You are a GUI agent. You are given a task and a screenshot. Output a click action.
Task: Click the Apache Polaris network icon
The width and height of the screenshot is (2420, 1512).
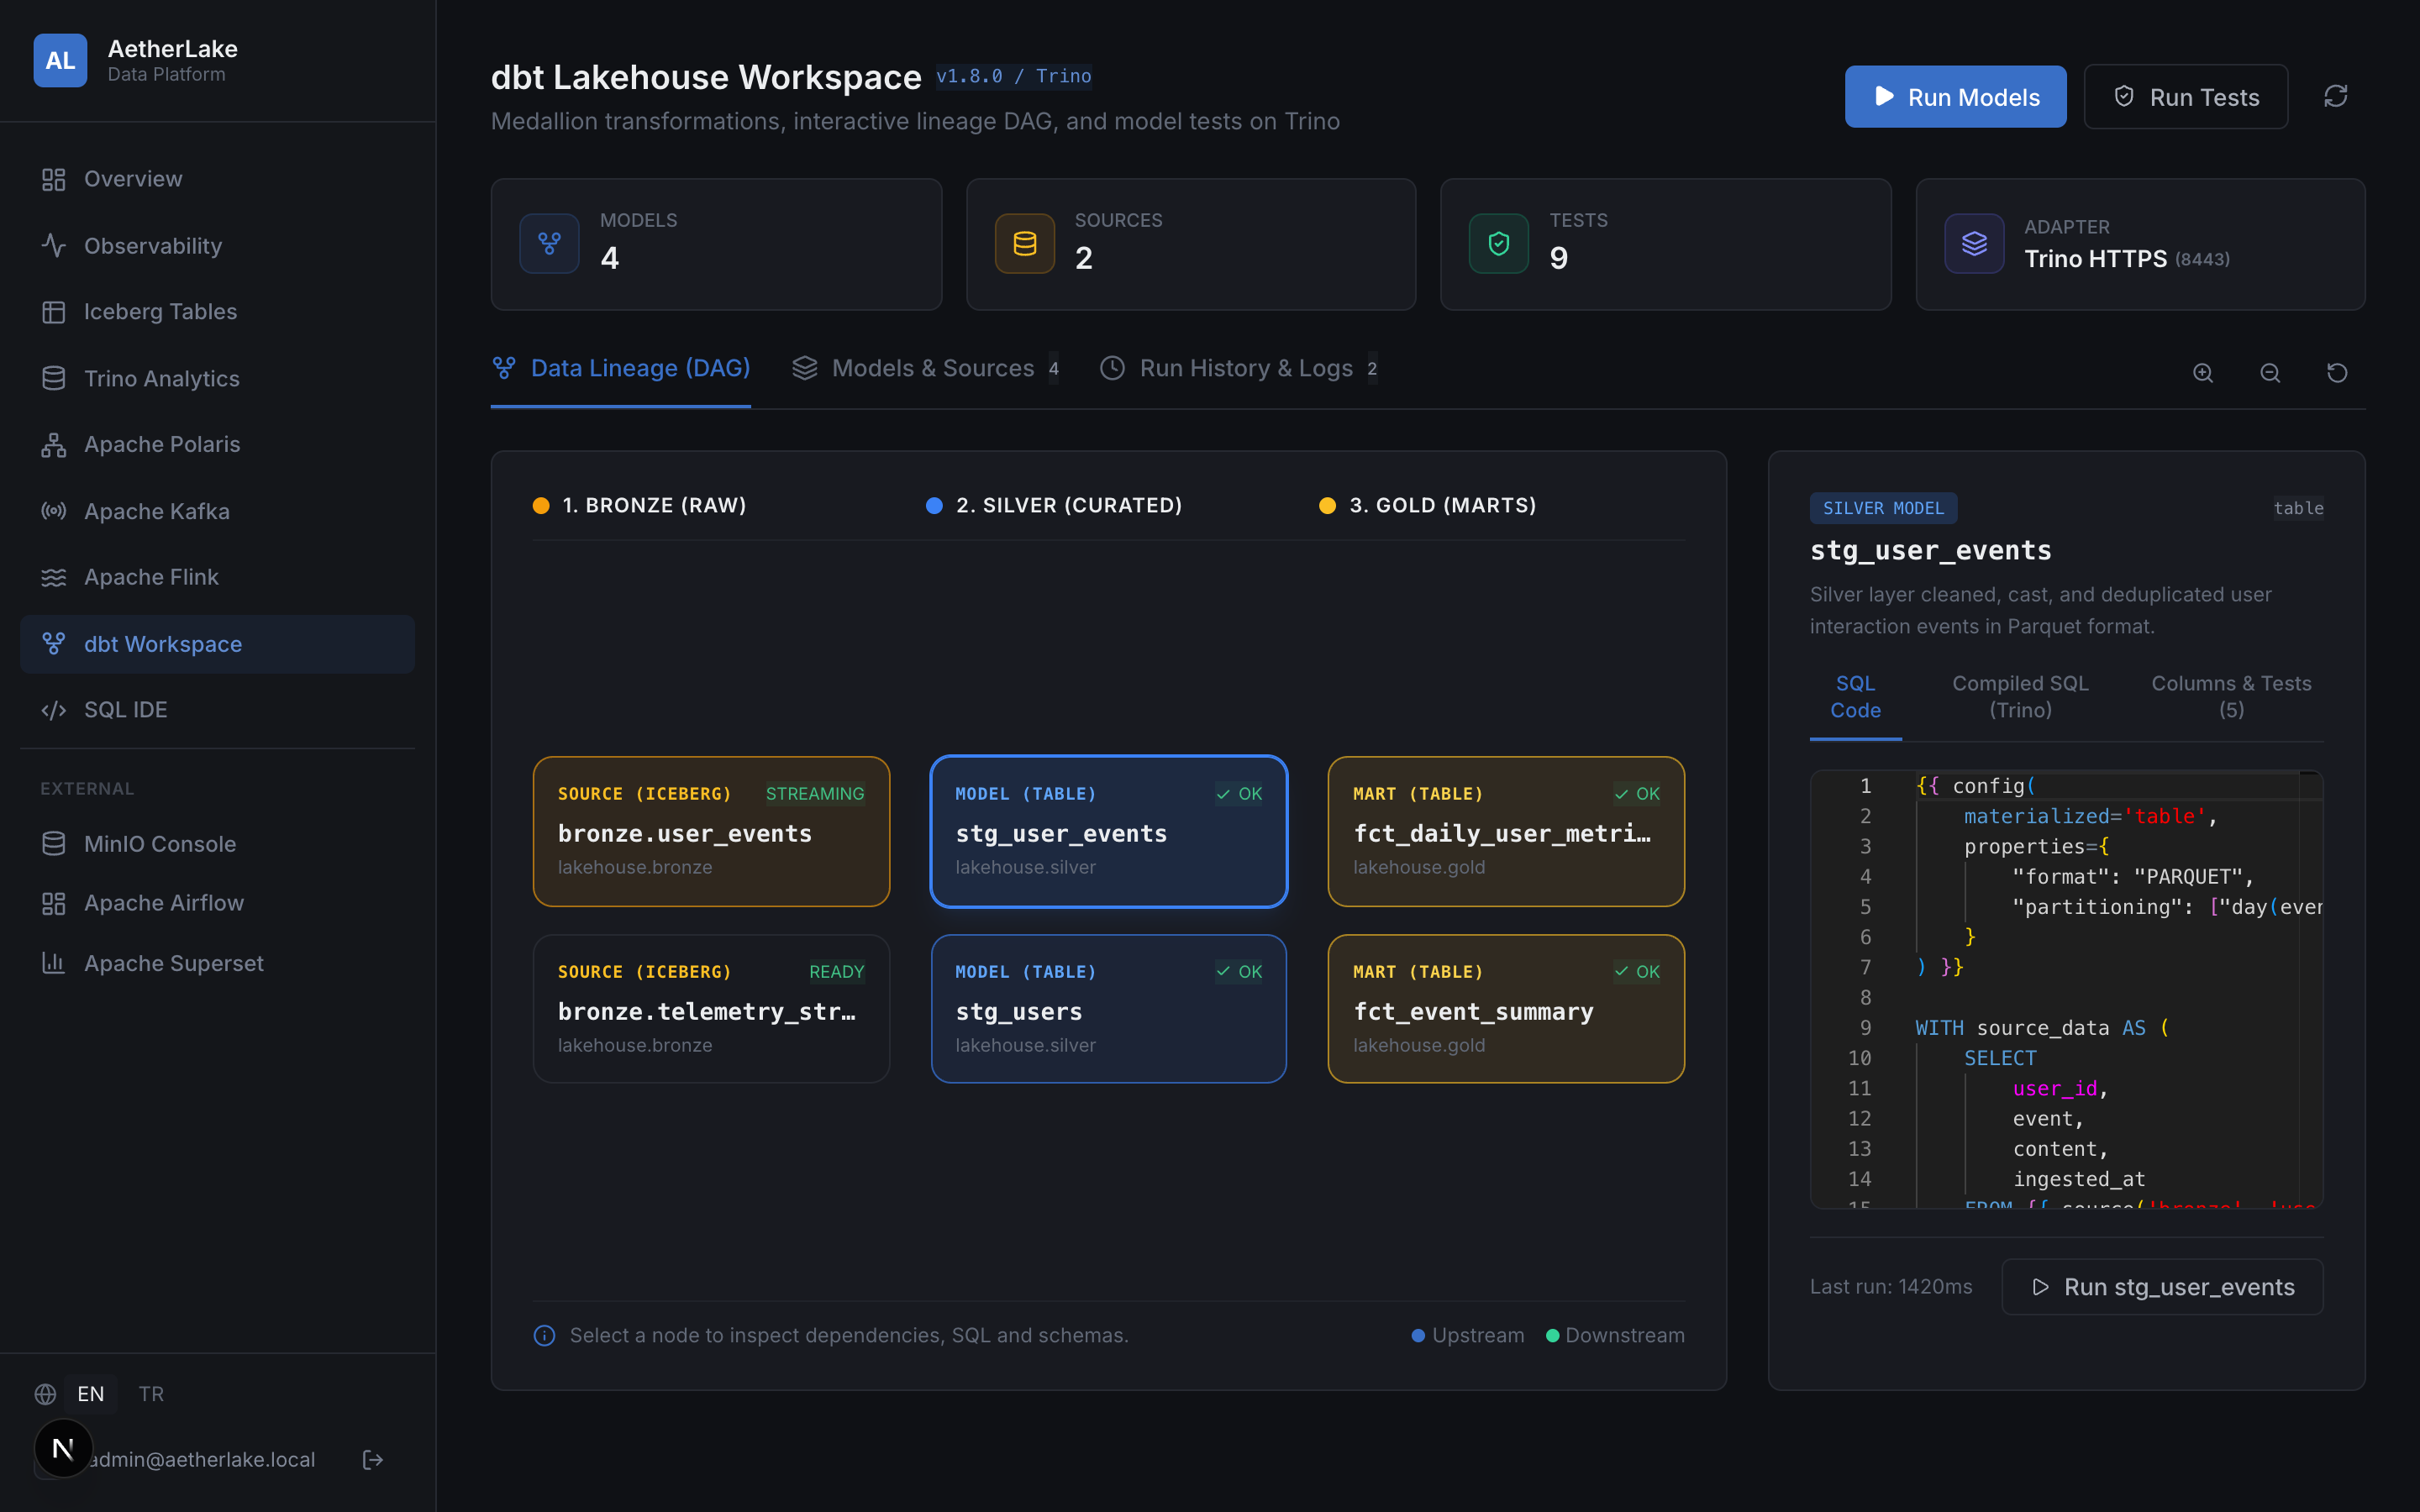53,445
